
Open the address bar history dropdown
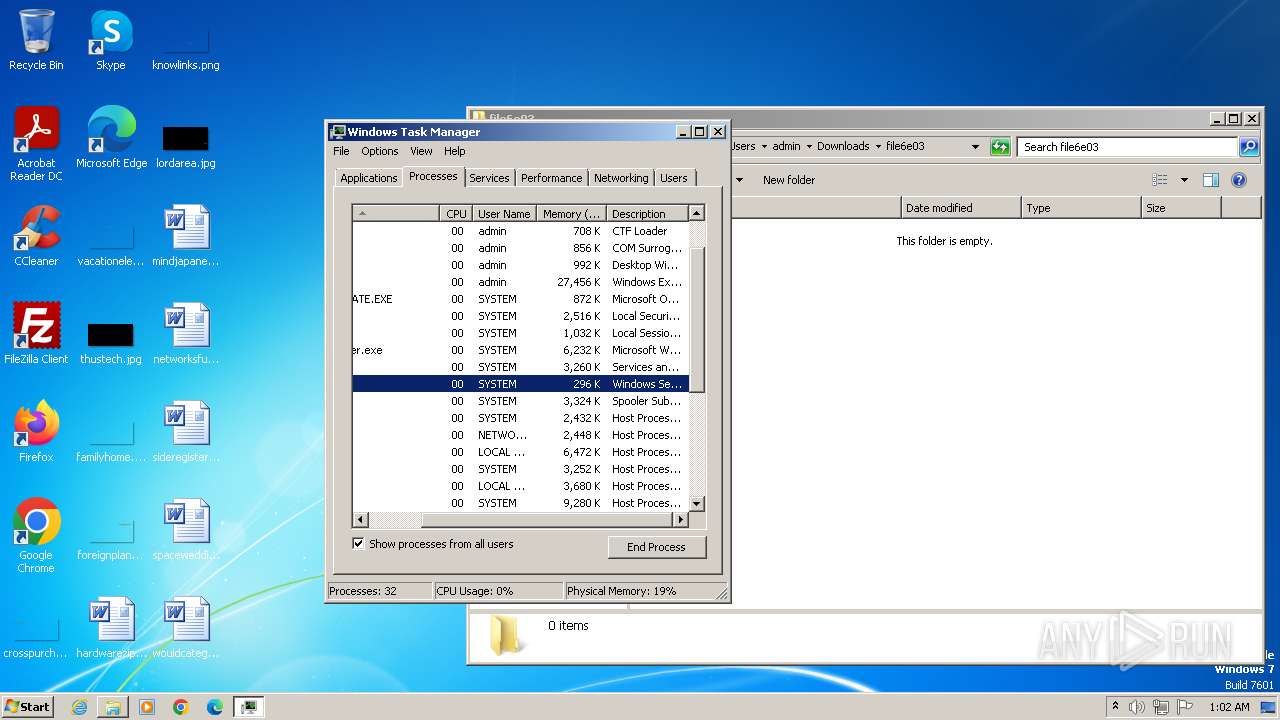pos(975,147)
